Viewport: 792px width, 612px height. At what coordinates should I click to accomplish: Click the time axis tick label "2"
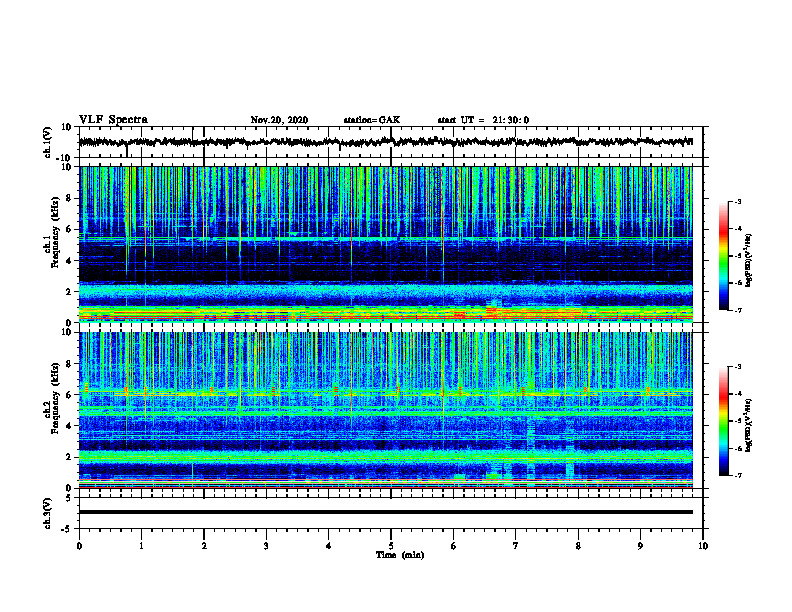coord(204,546)
